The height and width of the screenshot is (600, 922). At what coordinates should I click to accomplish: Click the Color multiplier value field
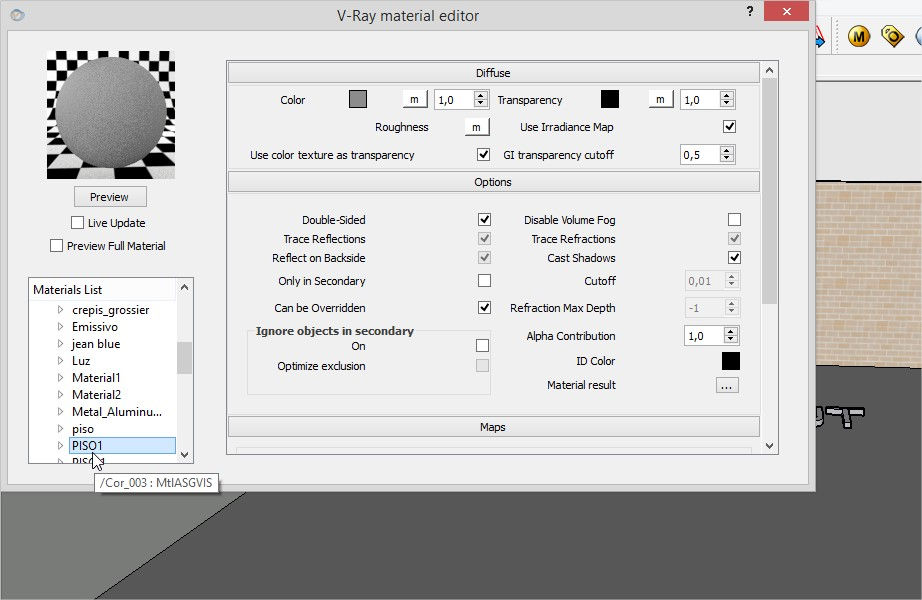[x=453, y=100]
